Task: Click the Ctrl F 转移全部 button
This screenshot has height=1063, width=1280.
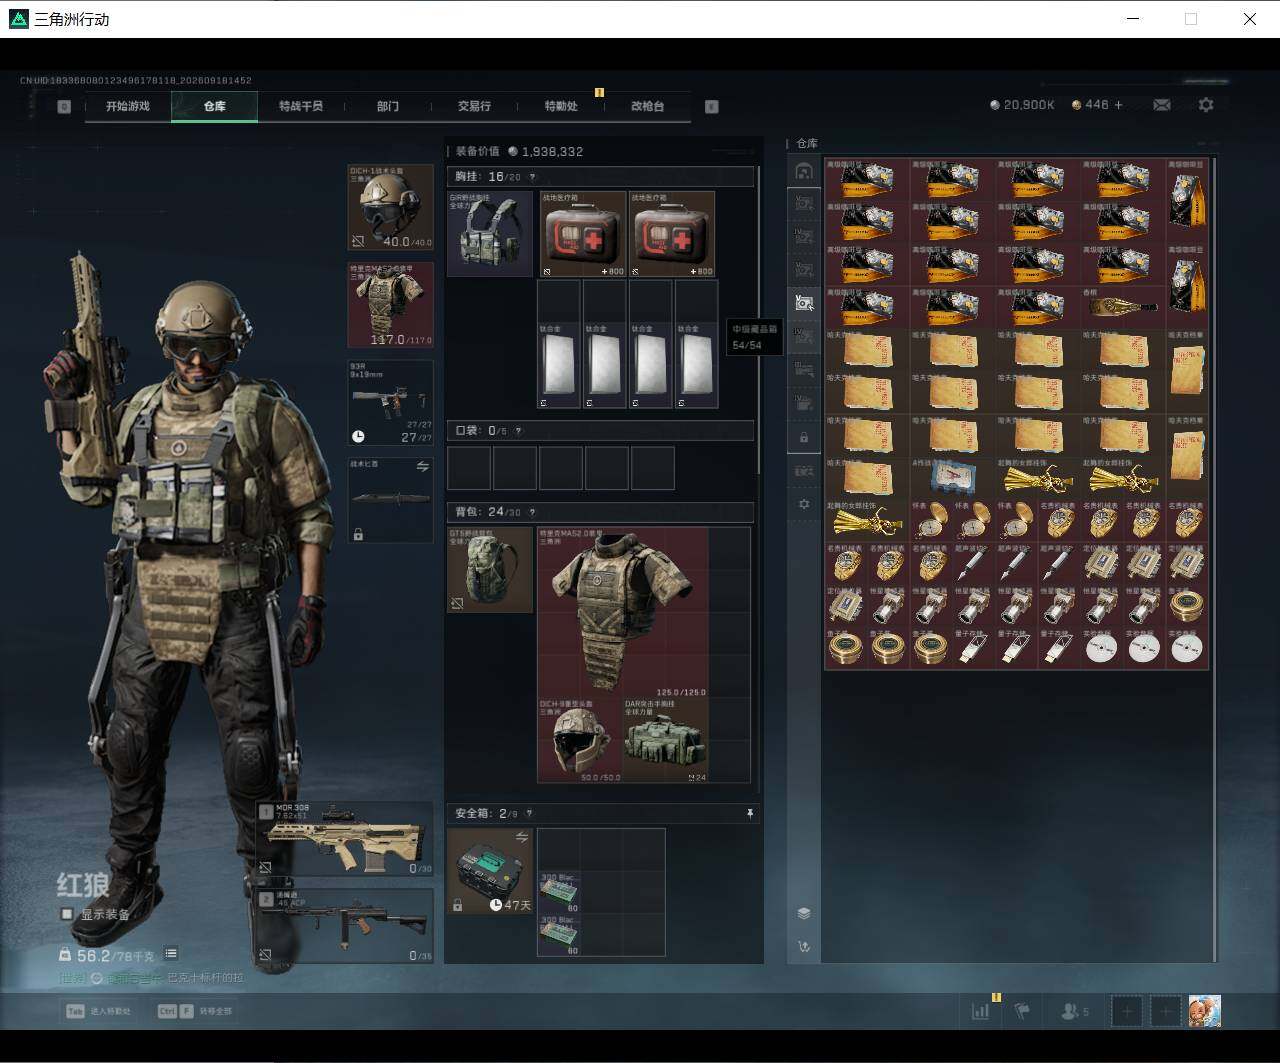Action: pos(194,1011)
